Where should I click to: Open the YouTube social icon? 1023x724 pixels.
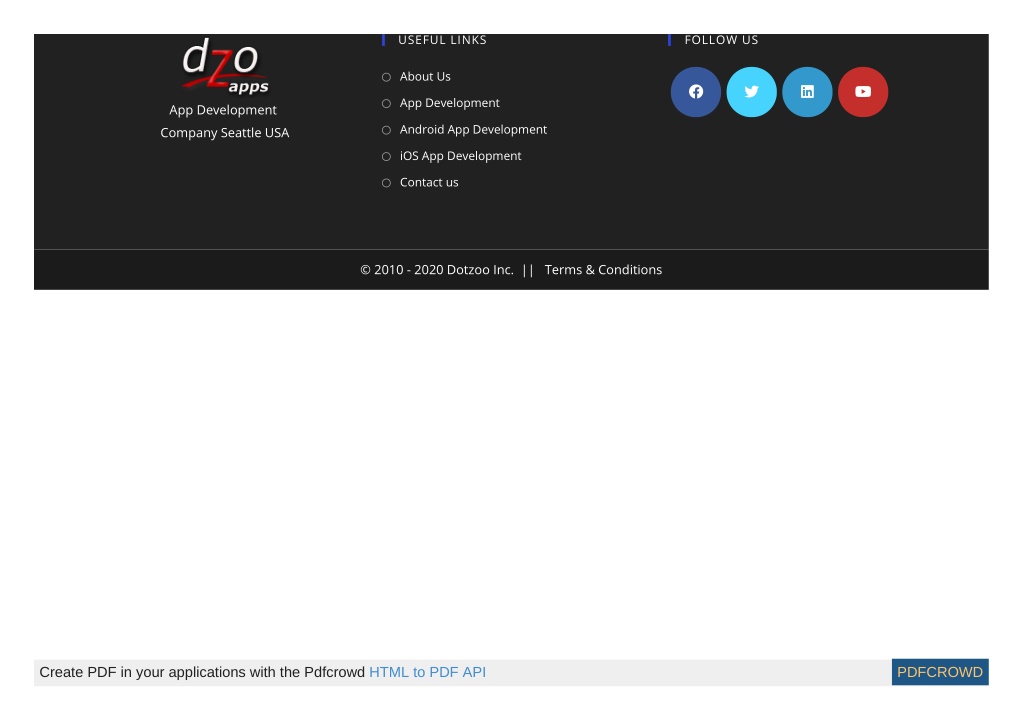click(x=863, y=92)
